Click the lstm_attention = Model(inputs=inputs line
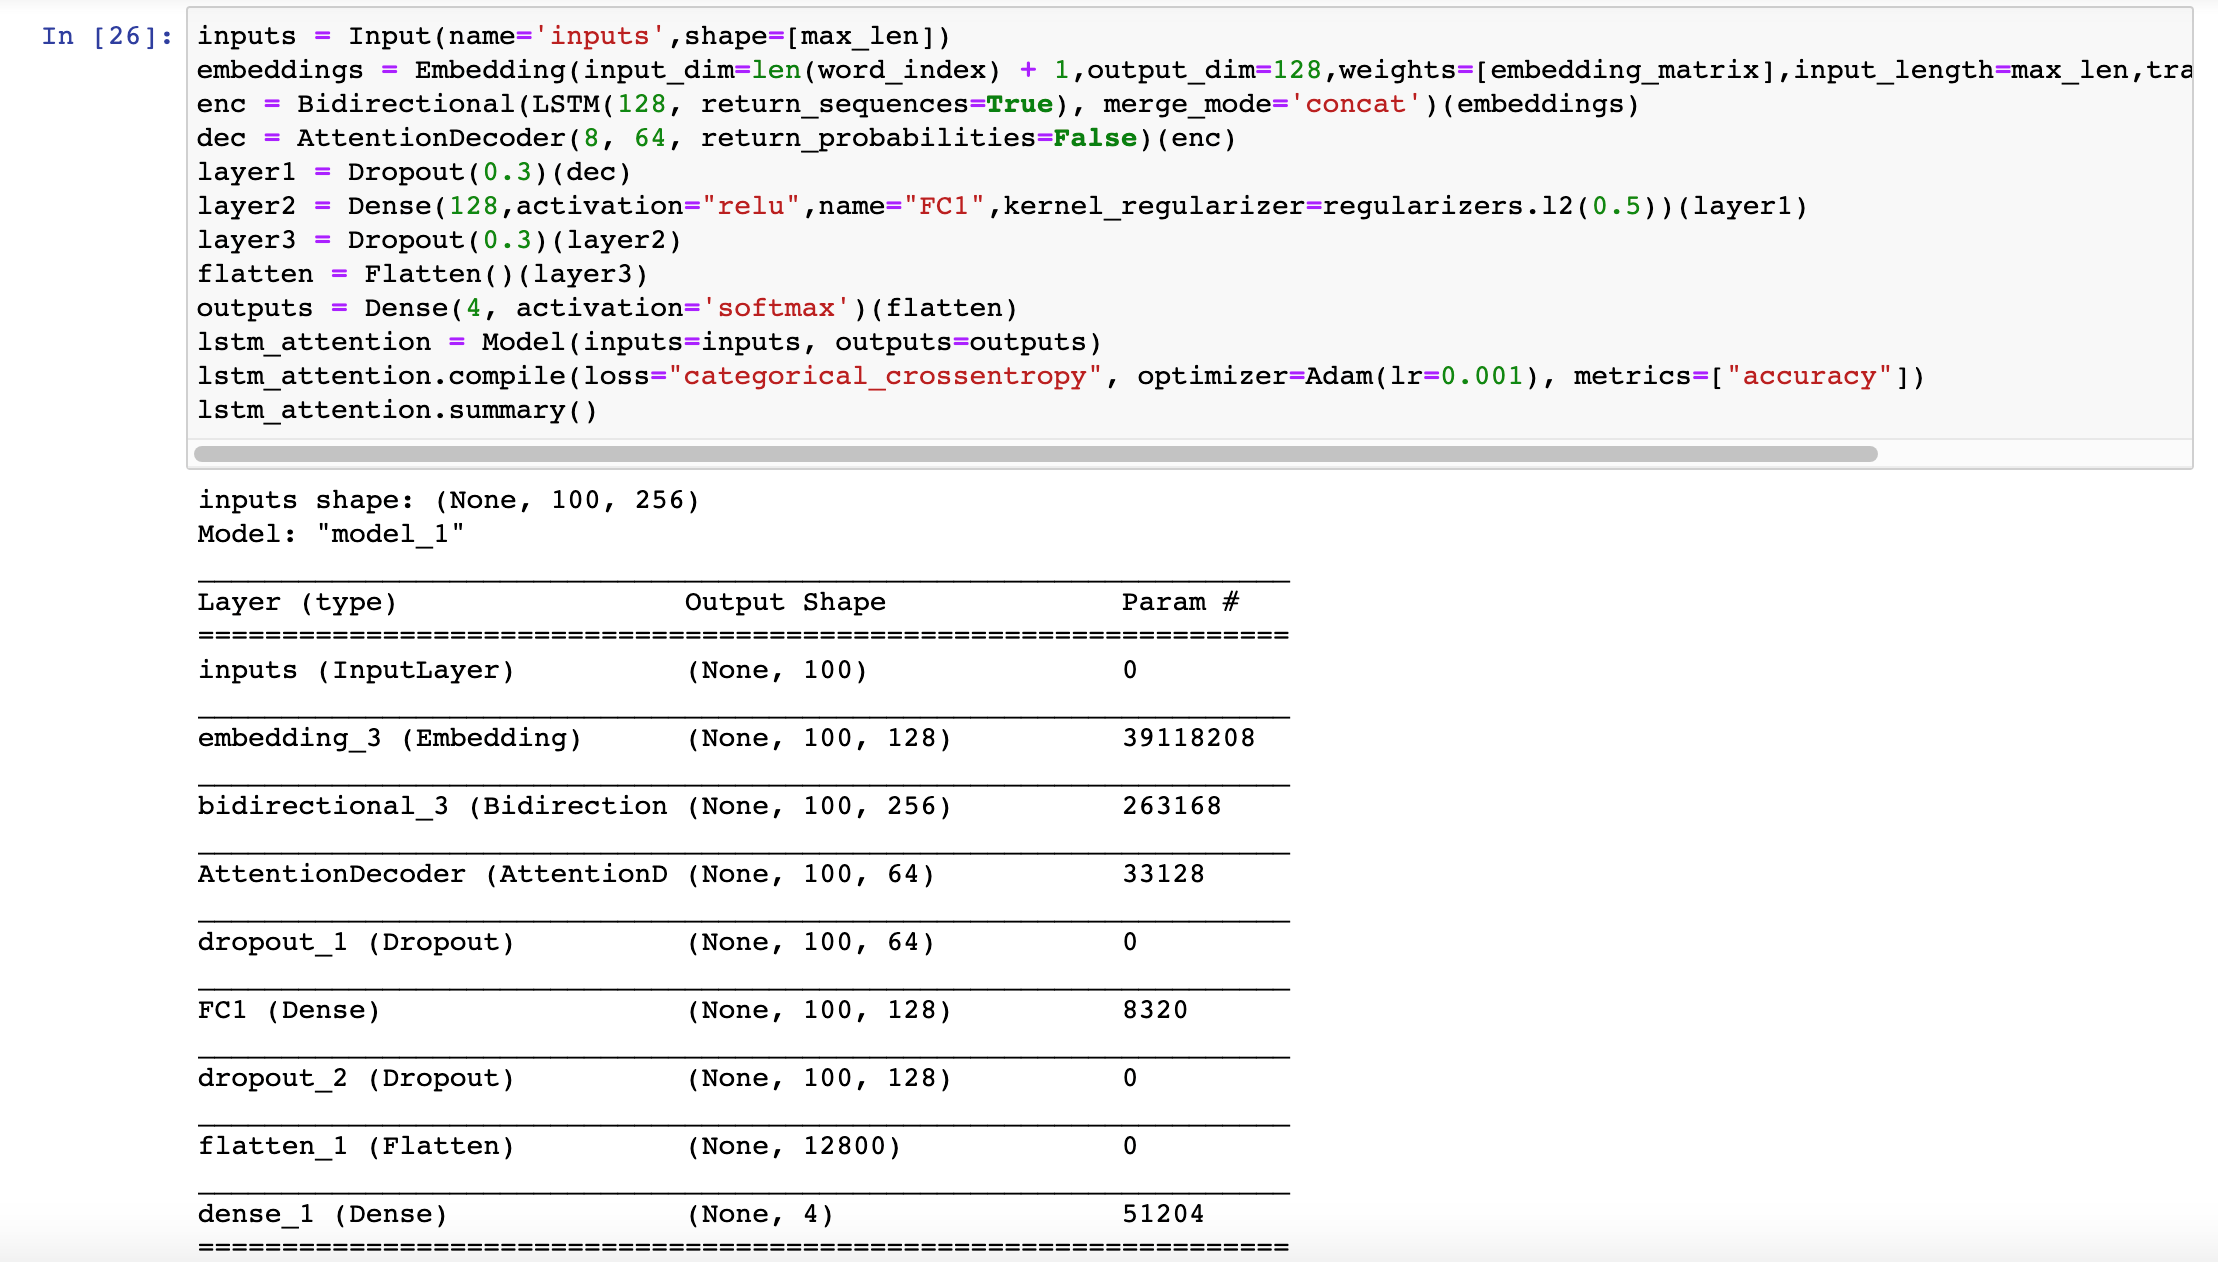 (x=649, y=342)
